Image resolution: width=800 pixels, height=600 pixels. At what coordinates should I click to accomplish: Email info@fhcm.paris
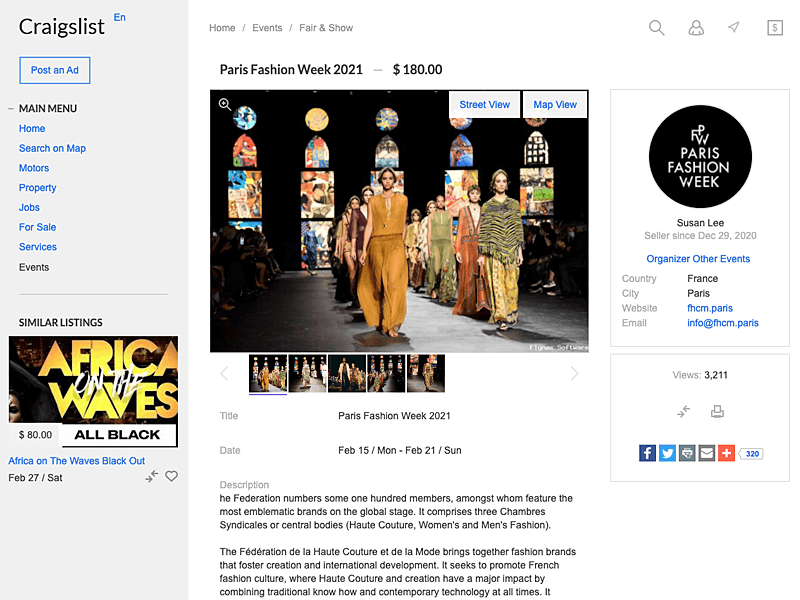(723, 323)
